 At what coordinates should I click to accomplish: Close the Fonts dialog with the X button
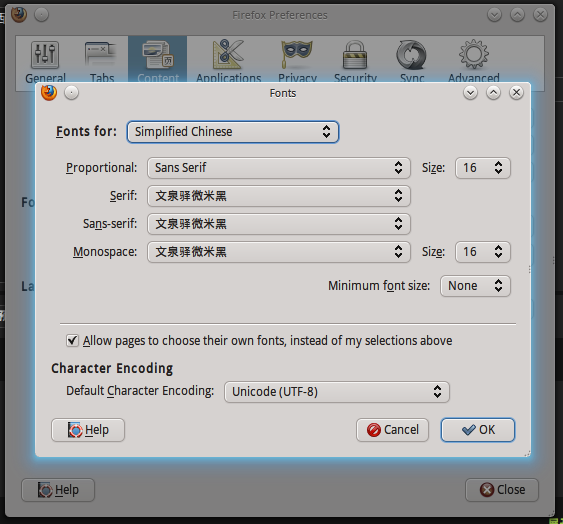click(516, 93)
